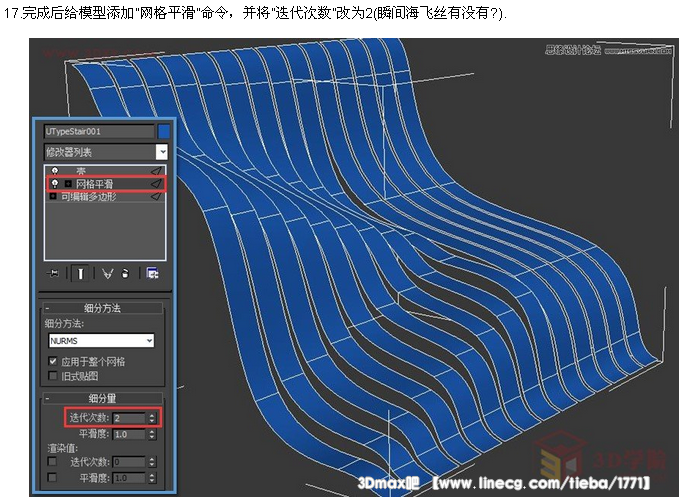
Task: Toggle show end result button
Action: click(80, 274)
